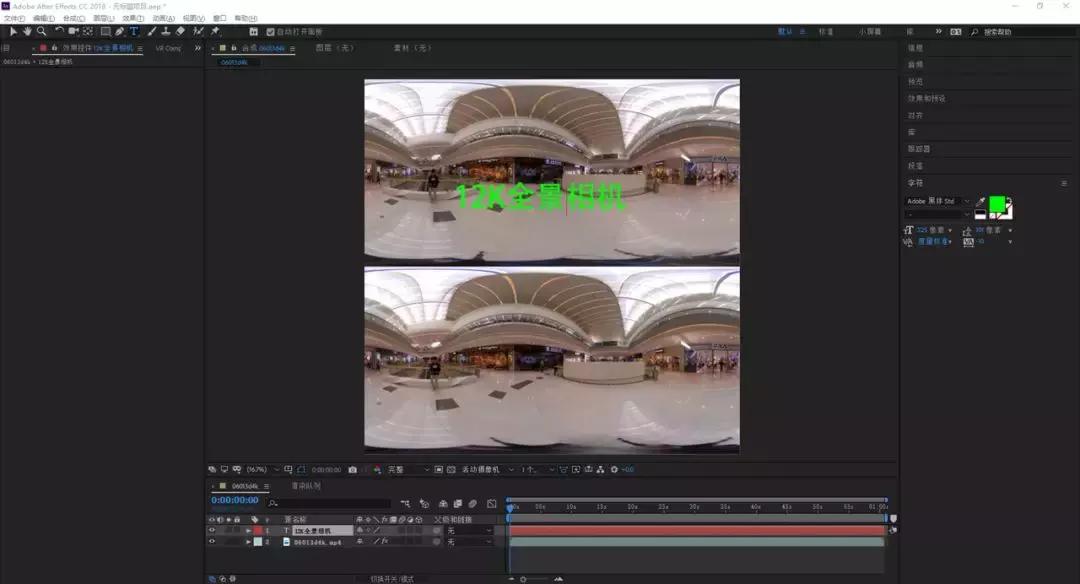Select the Eraser tool

tap(180, 31)
